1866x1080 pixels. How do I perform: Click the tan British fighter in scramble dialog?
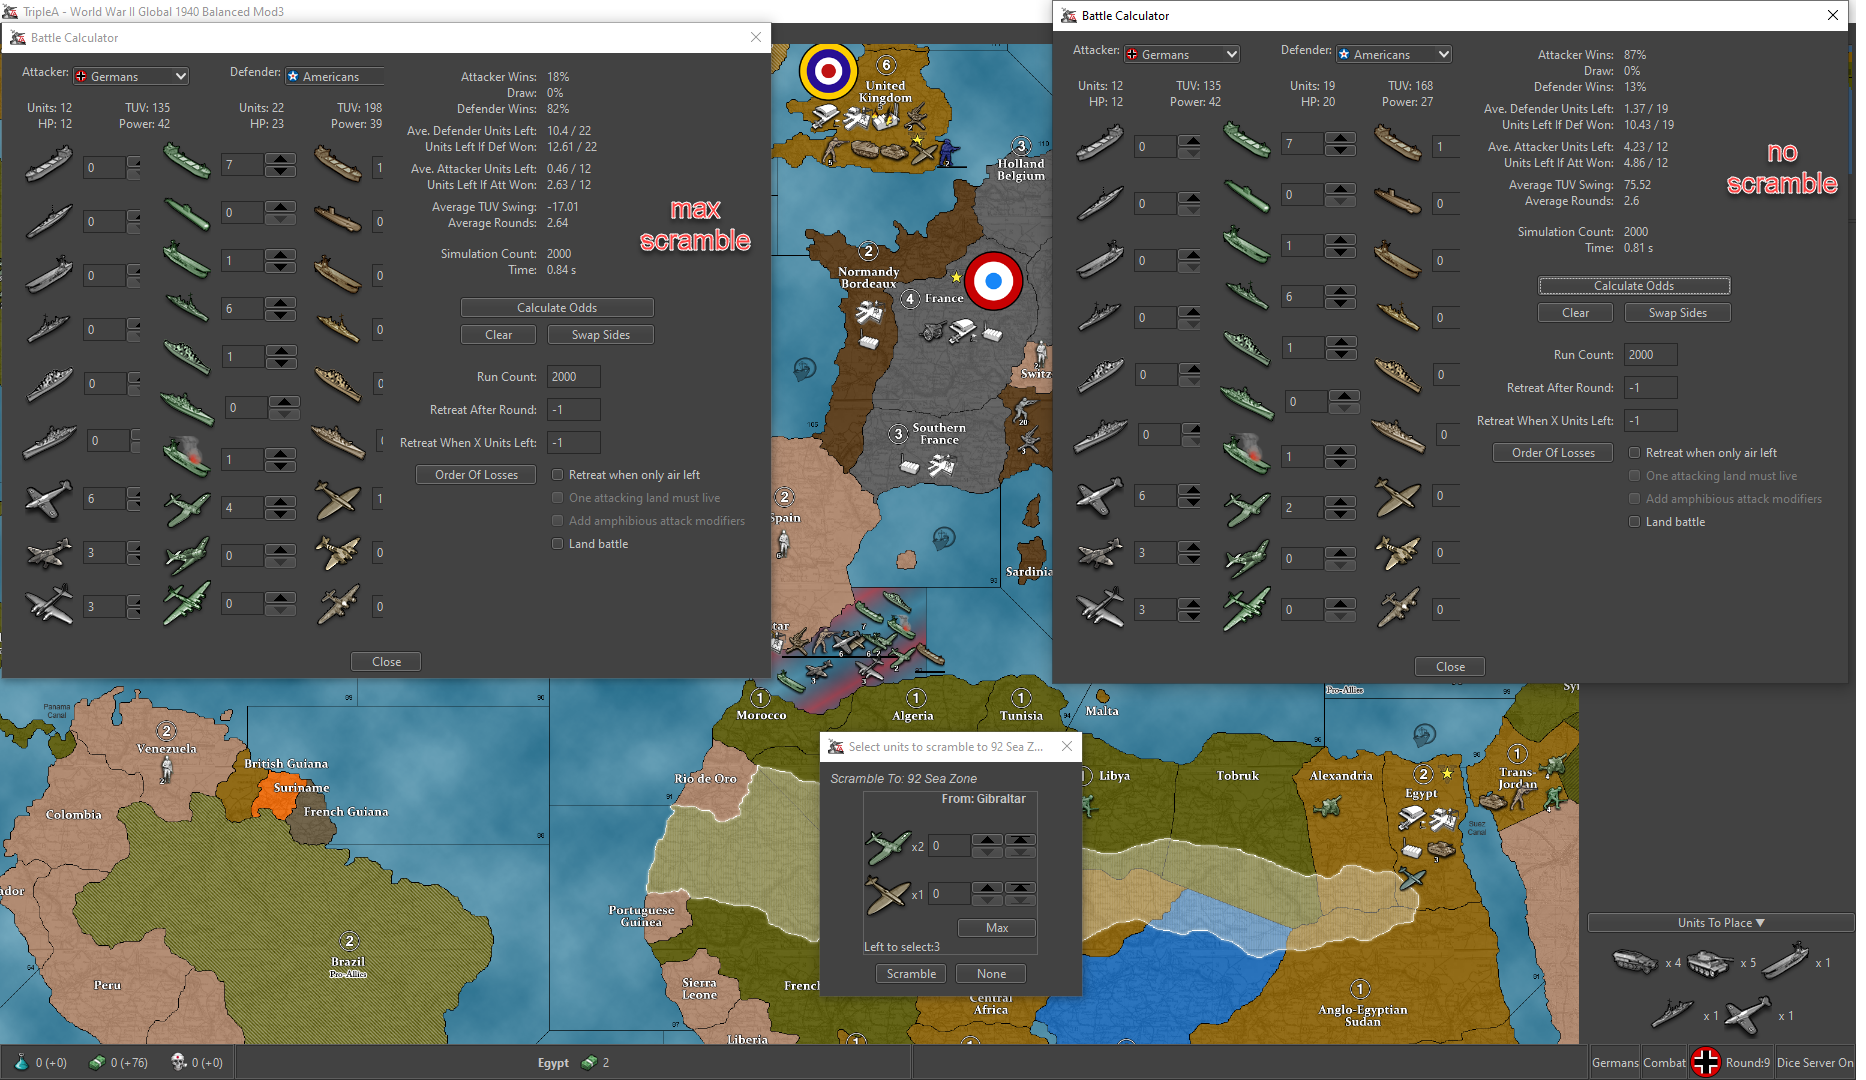(887, 894)
